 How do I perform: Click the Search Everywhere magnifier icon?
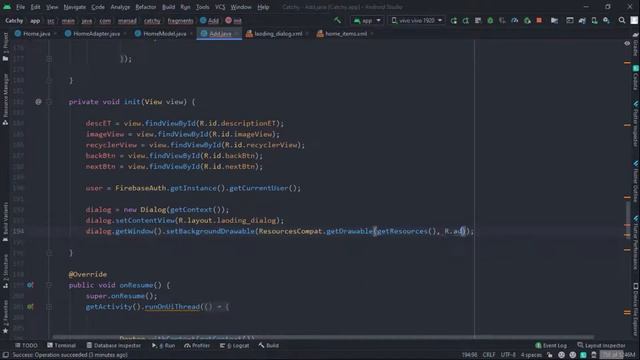(x=622, y=20)
